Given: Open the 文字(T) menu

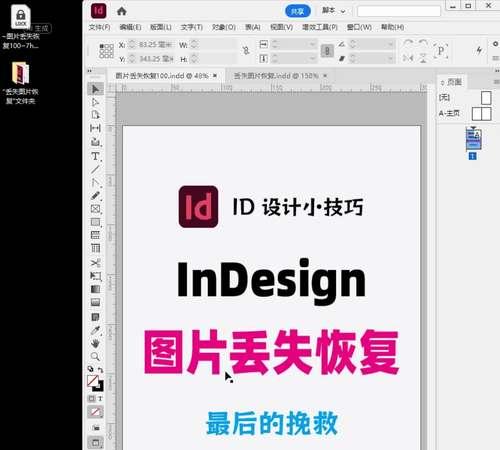Looking at the screenshot, I should (x=192, y=27).
